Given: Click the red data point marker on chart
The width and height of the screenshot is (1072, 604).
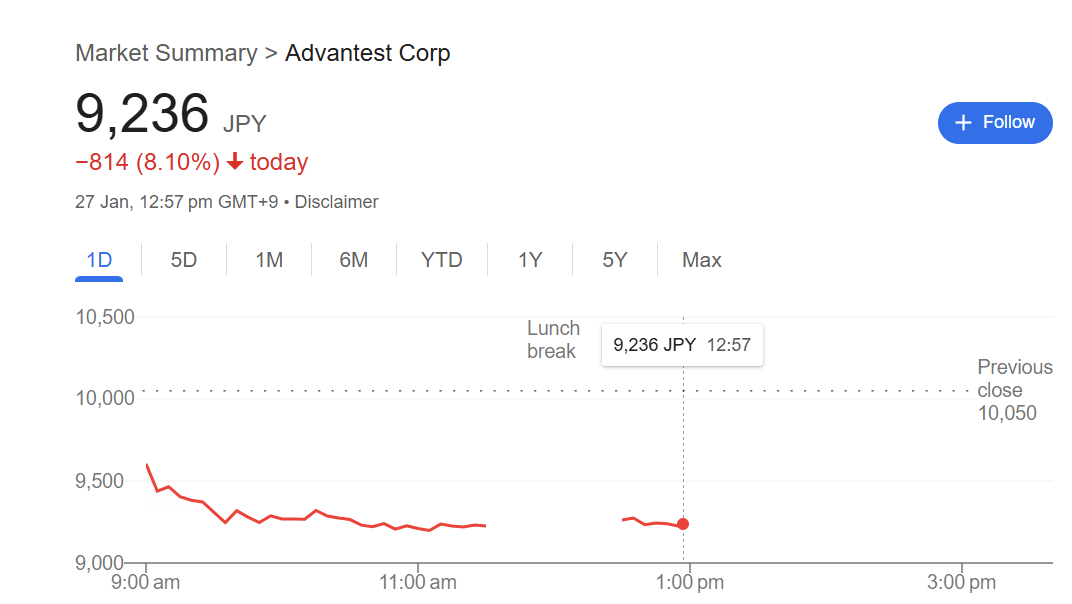Looking at the screenshot, I should tap(683, 524).
